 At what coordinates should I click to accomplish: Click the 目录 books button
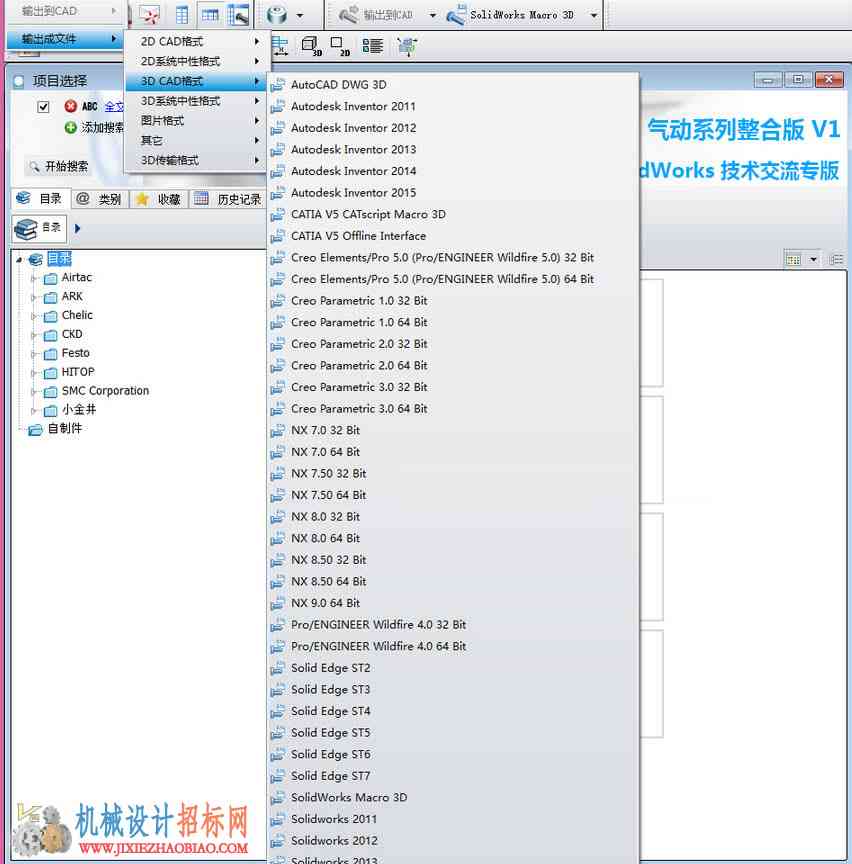39,229
